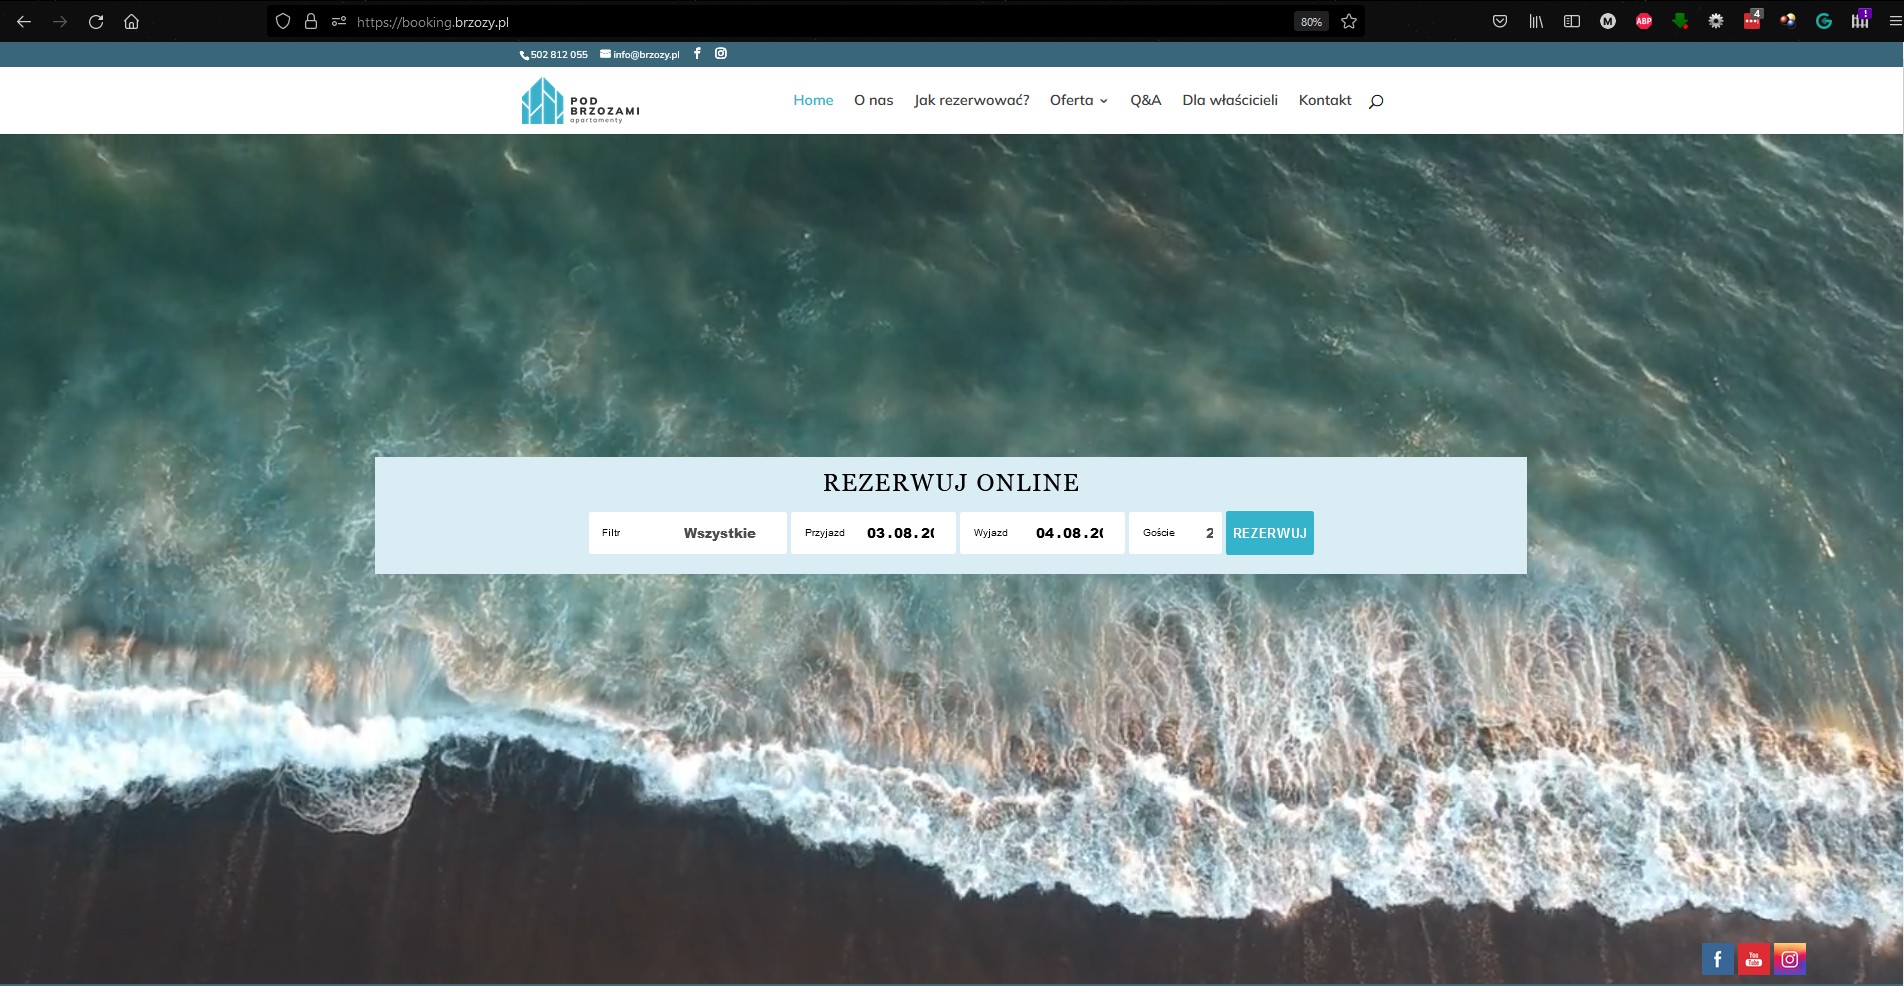Click the Facebook icon in top bar
This screenshot has height=986, width=1904.
coord(697,54)
